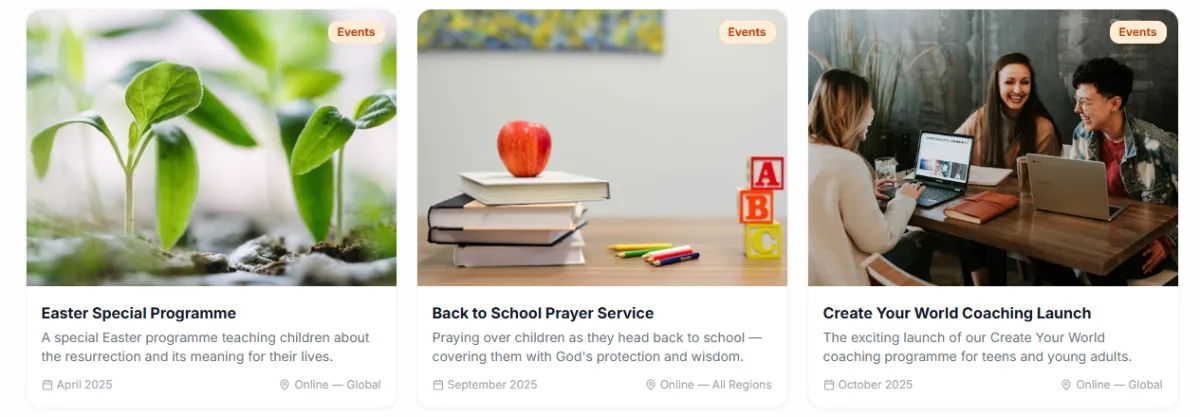Click calendar icon beside September 2025
Screen dimensions: 1200x417
click(438, 385)
